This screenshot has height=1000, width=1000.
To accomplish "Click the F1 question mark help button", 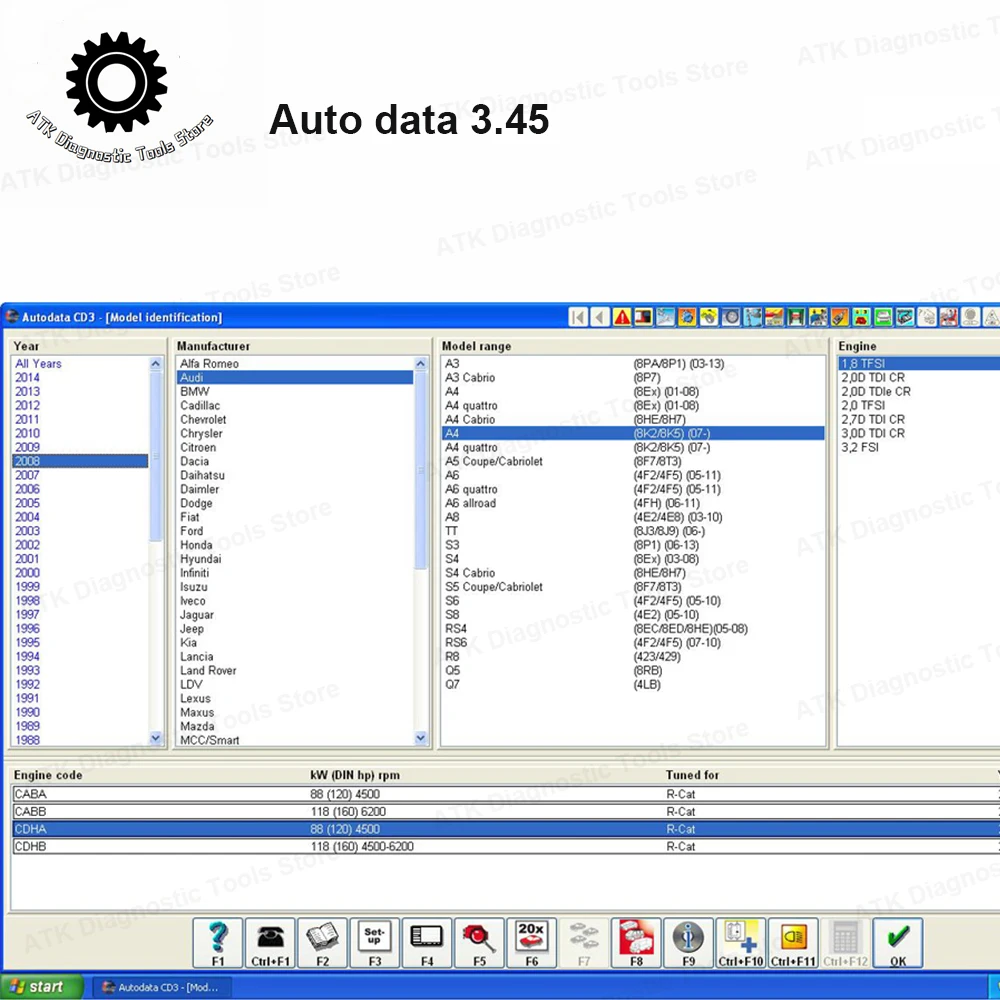I will [x=218, y=943].
